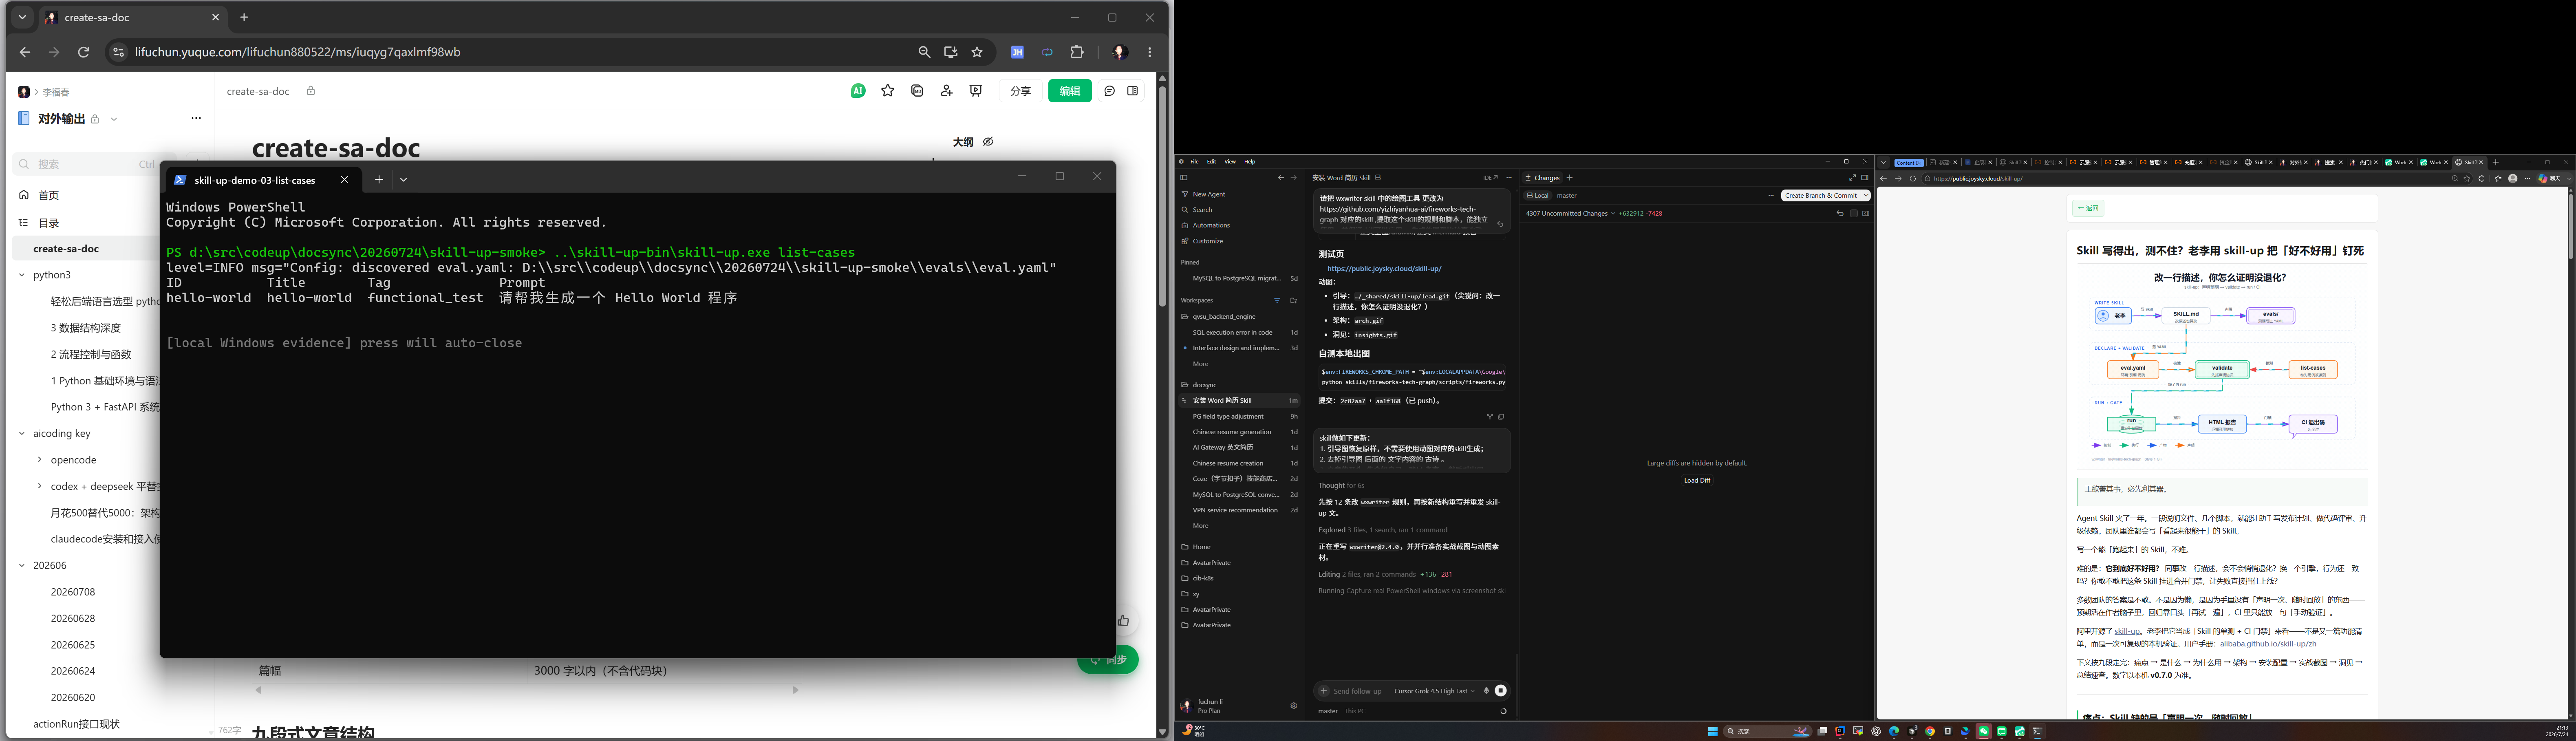The width and height of the screenshot is (2576, 741).
Task: Collapse the python3 tree folder
Action: point(21,275)
